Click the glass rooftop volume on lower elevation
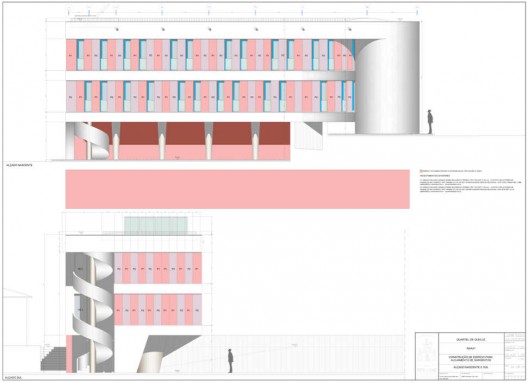528x383 pixels. 156,225
